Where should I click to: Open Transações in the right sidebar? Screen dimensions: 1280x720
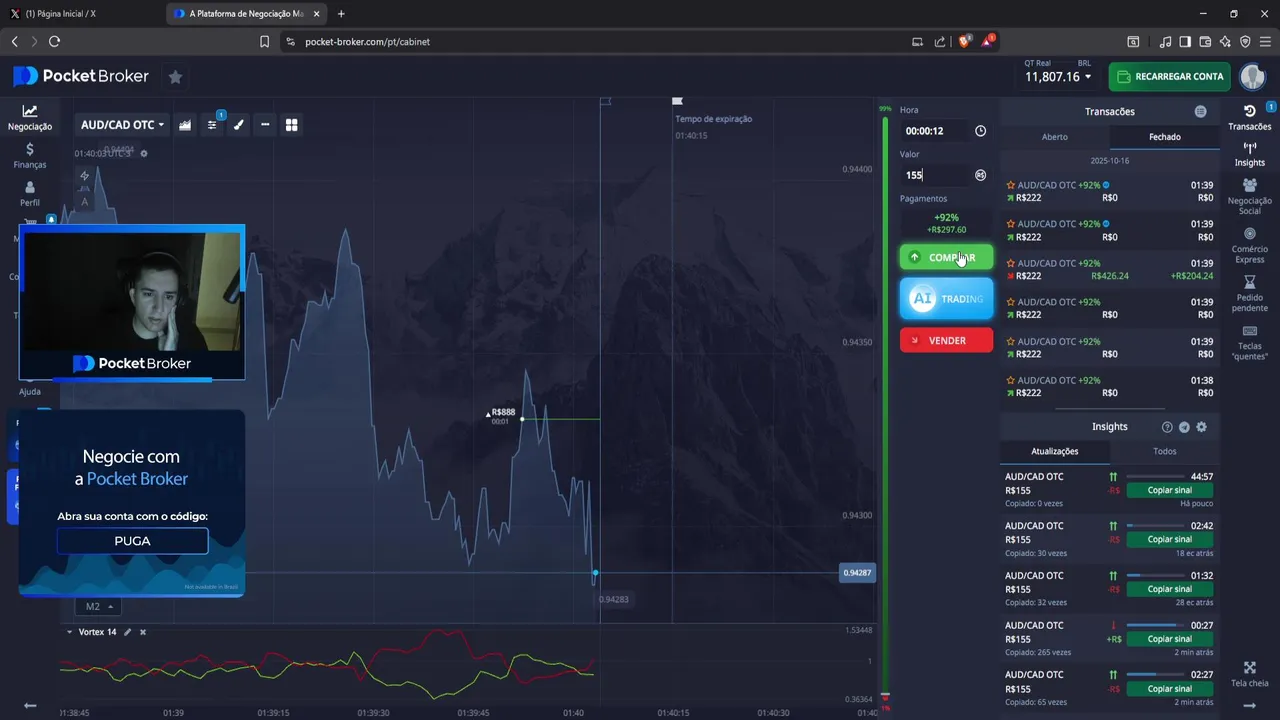pyautogui.click(x=1249, y=118)
